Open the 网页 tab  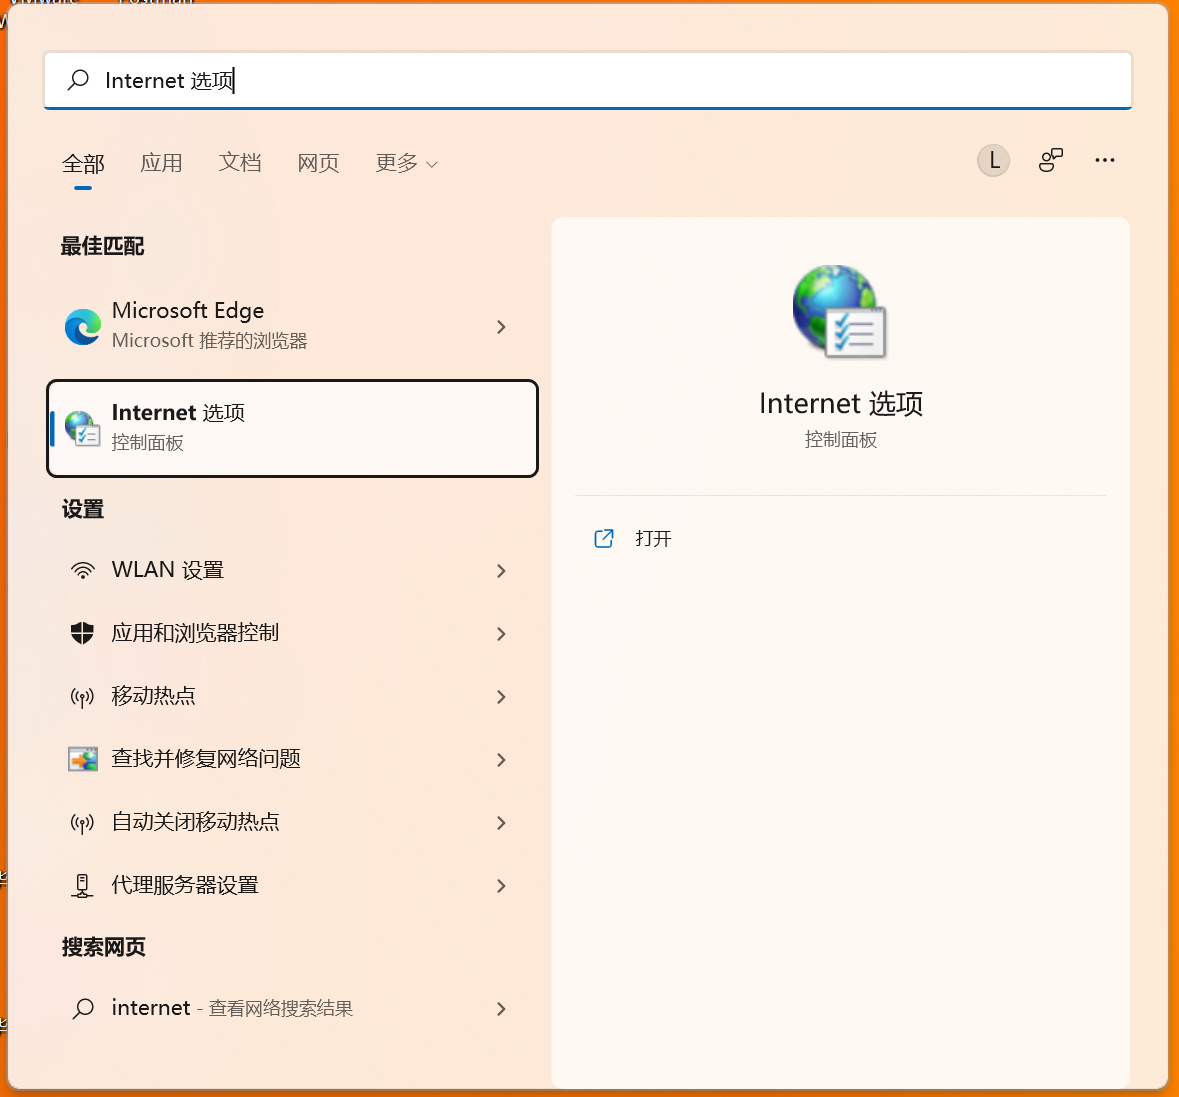pyautogui.click(x=318, y=163)
